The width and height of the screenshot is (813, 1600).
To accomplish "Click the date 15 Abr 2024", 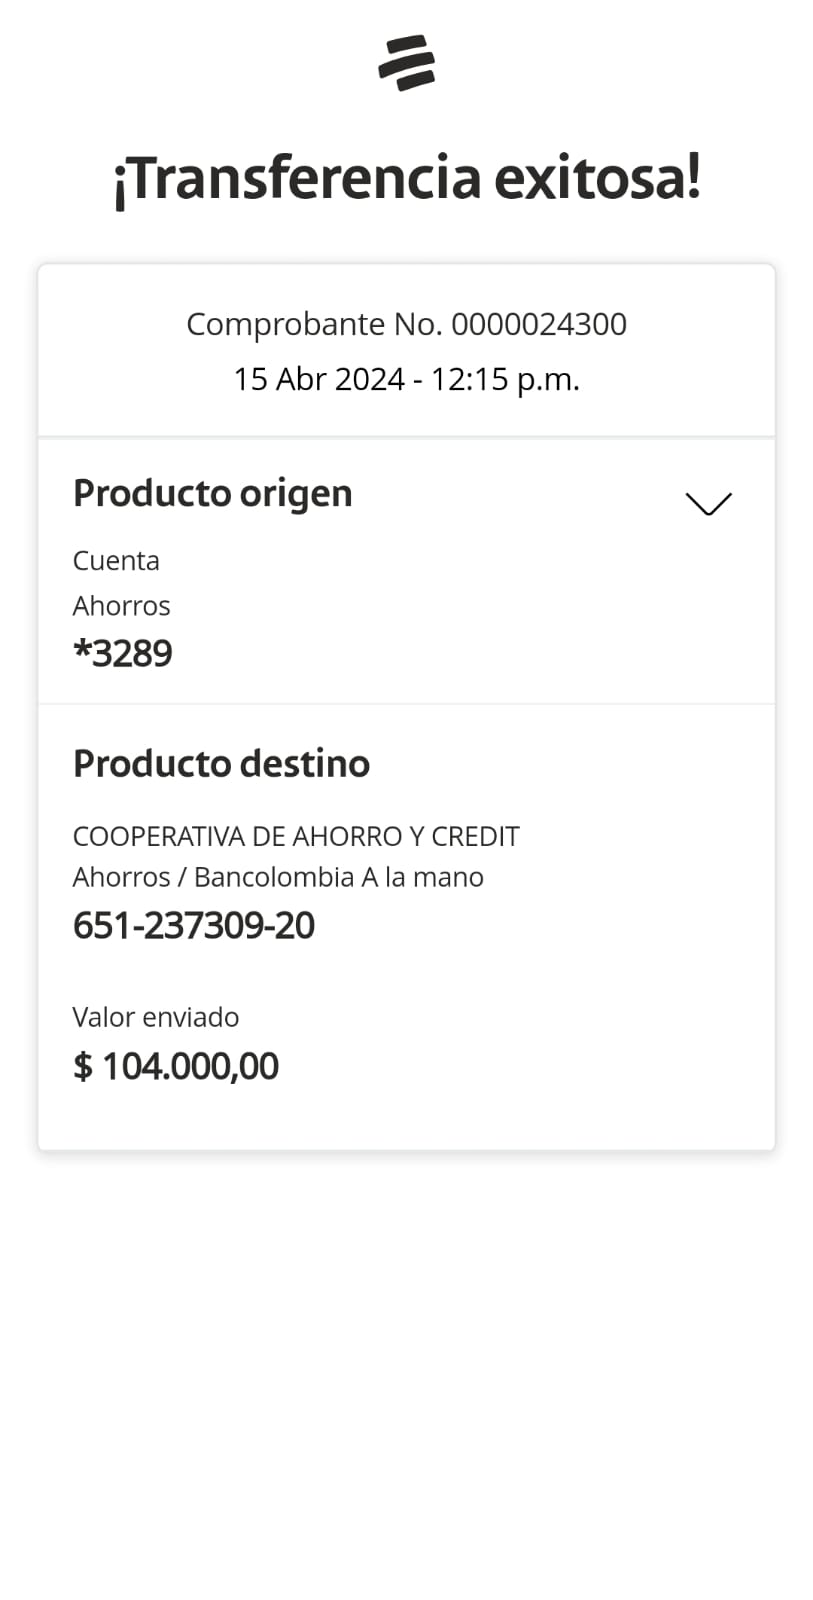I will [x=318, y=379].
